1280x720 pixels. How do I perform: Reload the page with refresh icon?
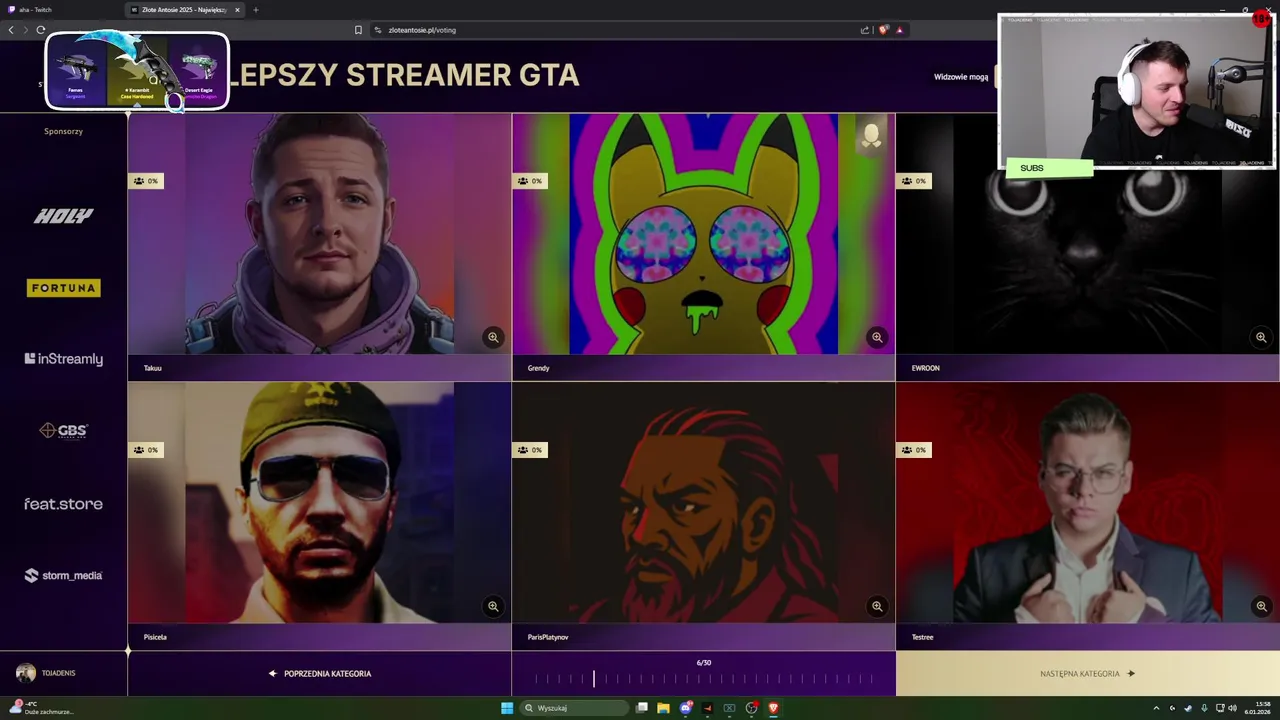coord(41,30)
